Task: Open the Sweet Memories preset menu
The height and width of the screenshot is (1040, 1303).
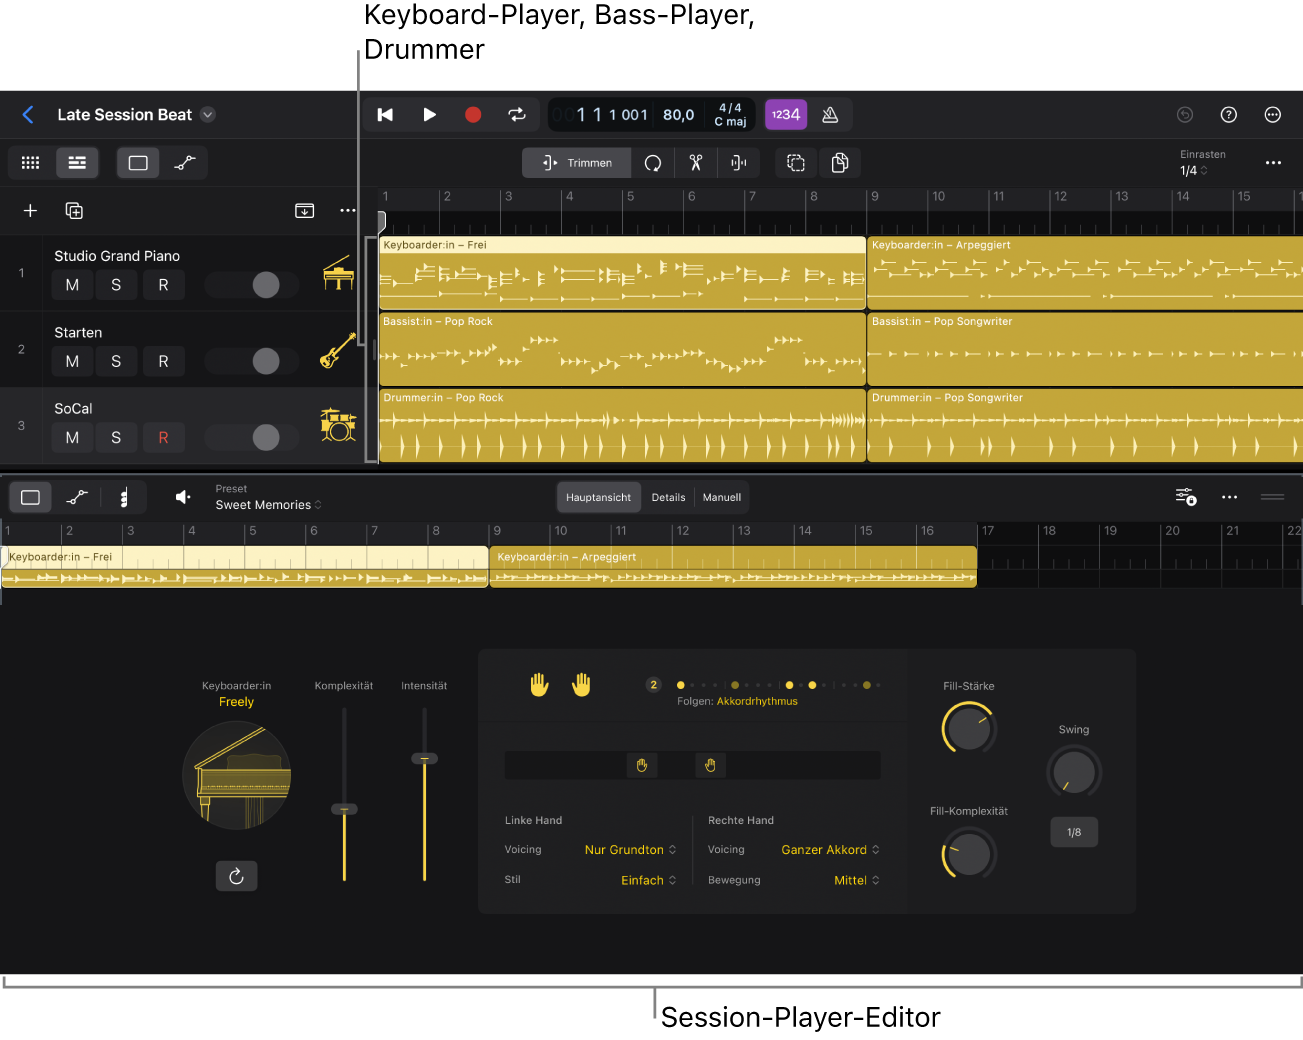Action: click(x=269, y=505)
